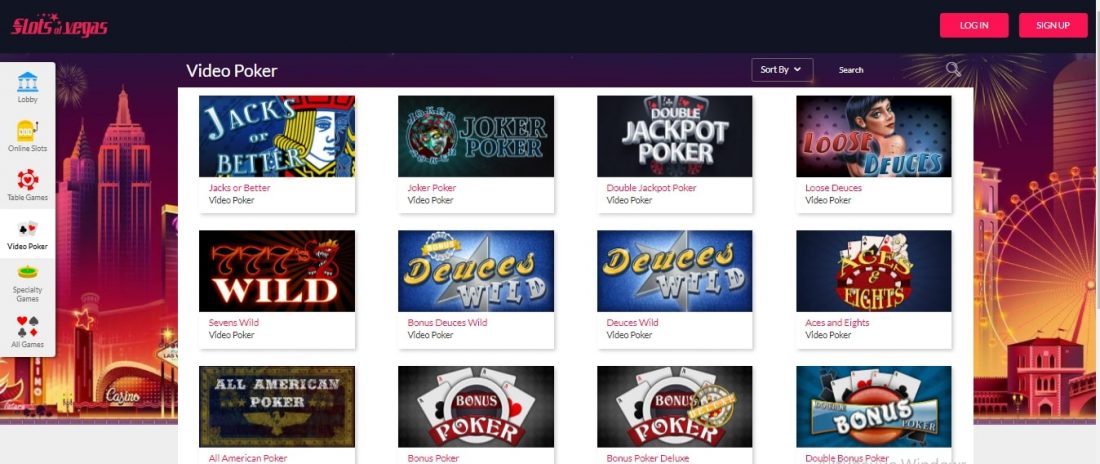Click the Slots of Vegas logo
Screen dimensions: 1100x464
click(59, 25)
